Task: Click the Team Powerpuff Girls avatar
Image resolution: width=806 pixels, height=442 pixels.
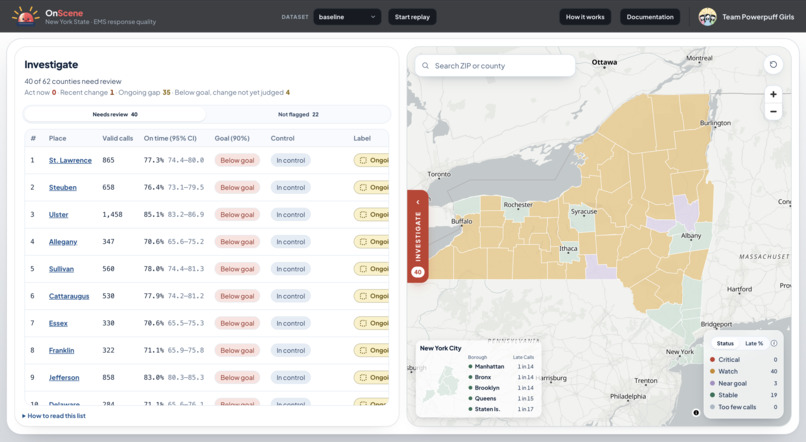Action: point(707,17)
